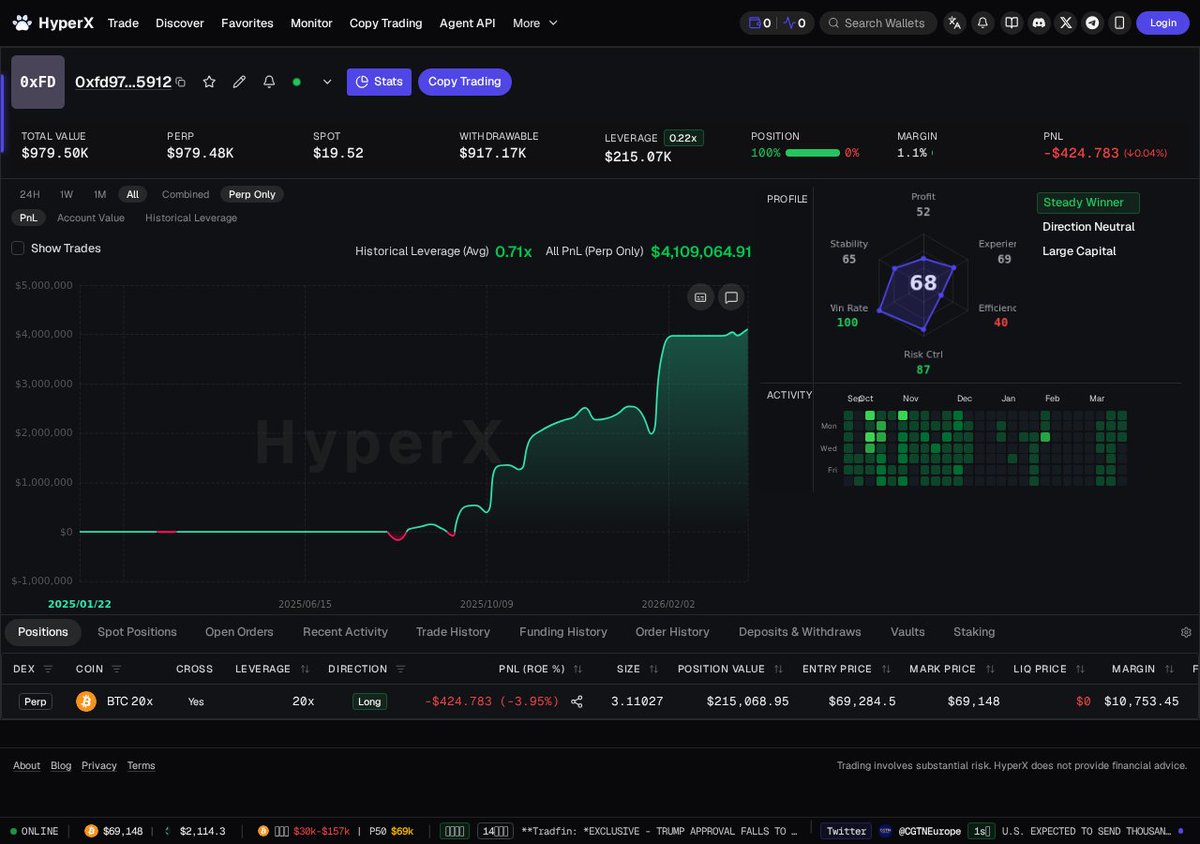This screenshot has height=844, width=1200.
Task: Open positions table settings gear
Action: point(1186,632)
